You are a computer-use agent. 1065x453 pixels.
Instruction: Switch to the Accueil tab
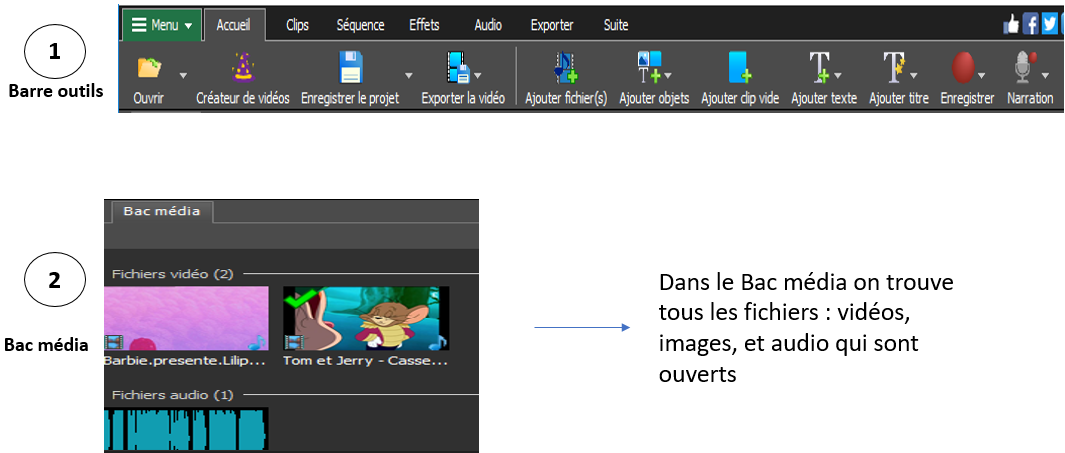point(234,25)
